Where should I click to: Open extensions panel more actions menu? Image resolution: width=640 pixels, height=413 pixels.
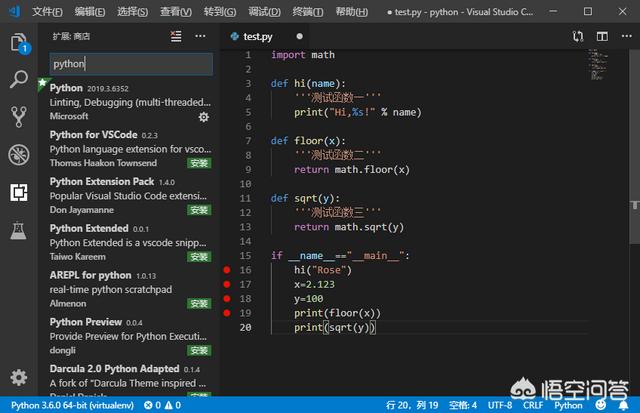point(200,36)
